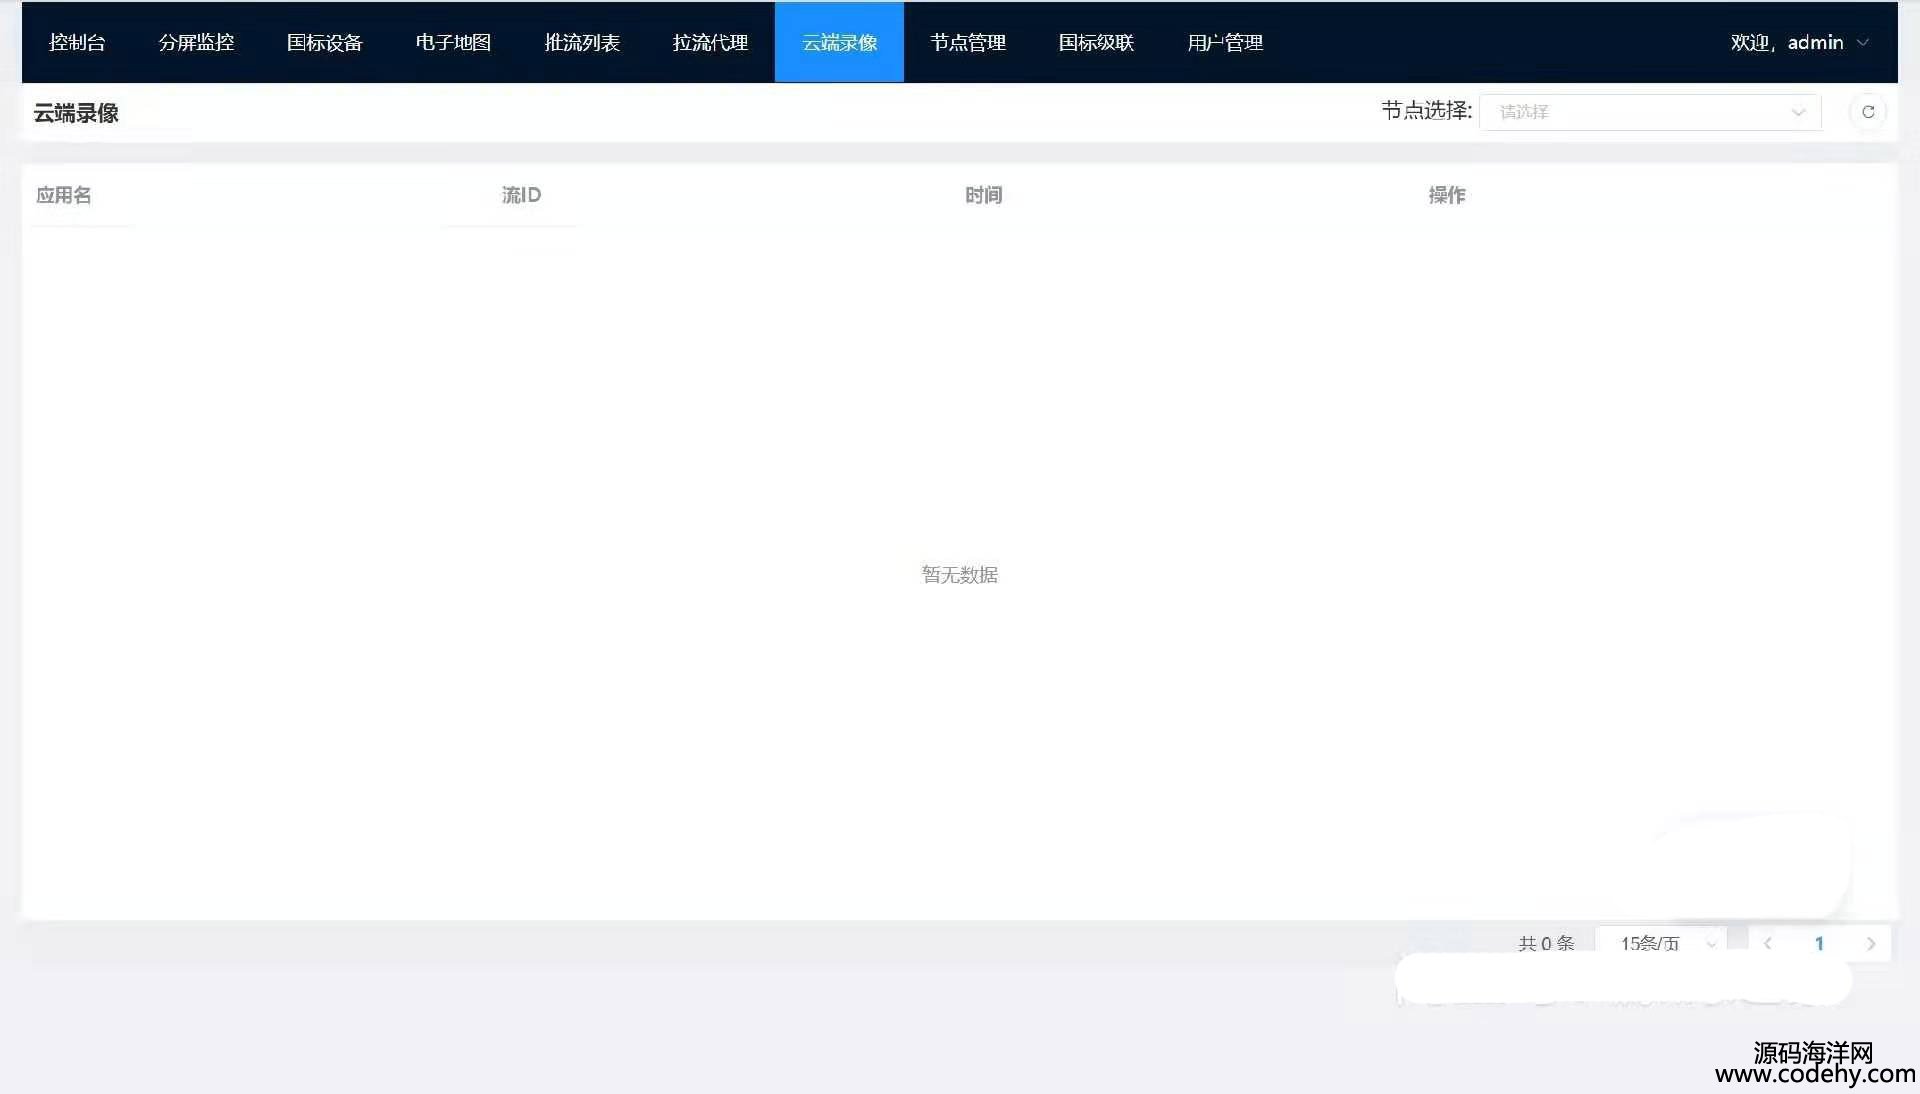
Task: Open the 节点选择 dropdown
Action: click(1649, 112)
